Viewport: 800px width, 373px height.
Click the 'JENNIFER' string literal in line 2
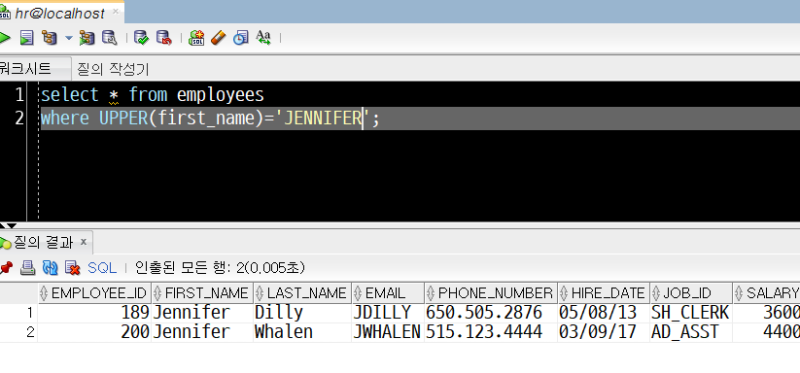[x=322, y=118]
